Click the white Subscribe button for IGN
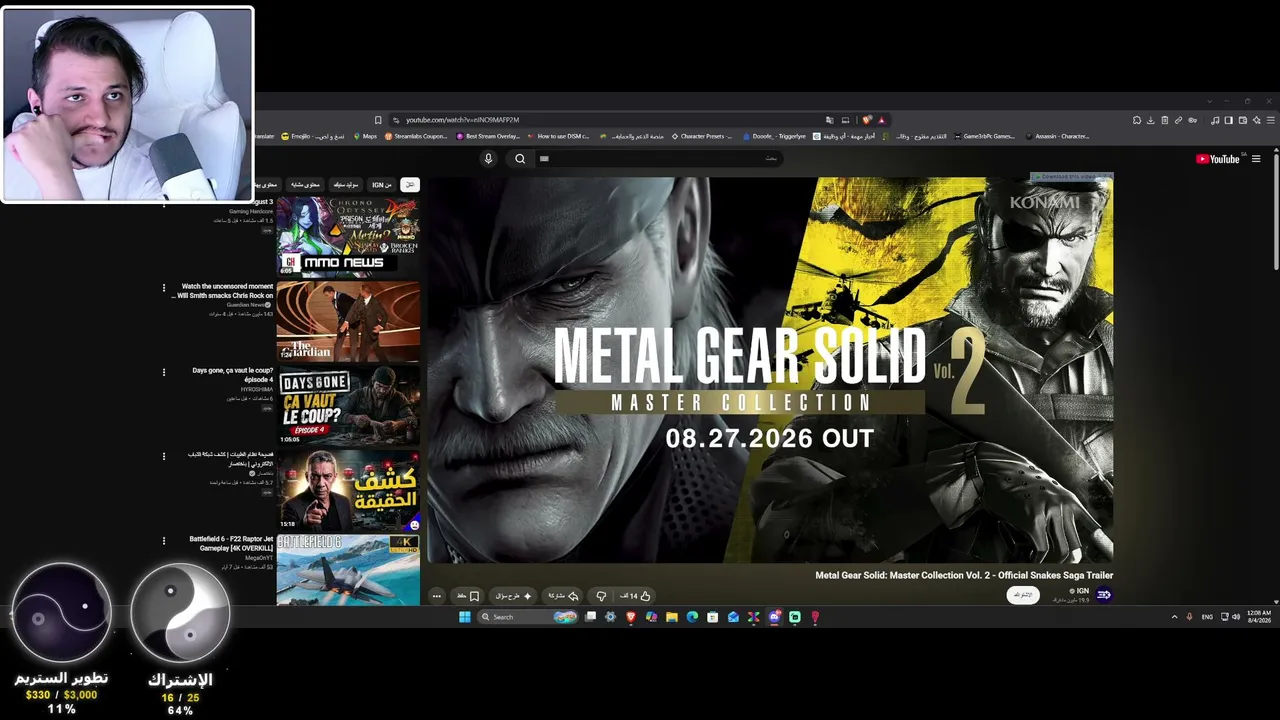 click(1023, 595)
